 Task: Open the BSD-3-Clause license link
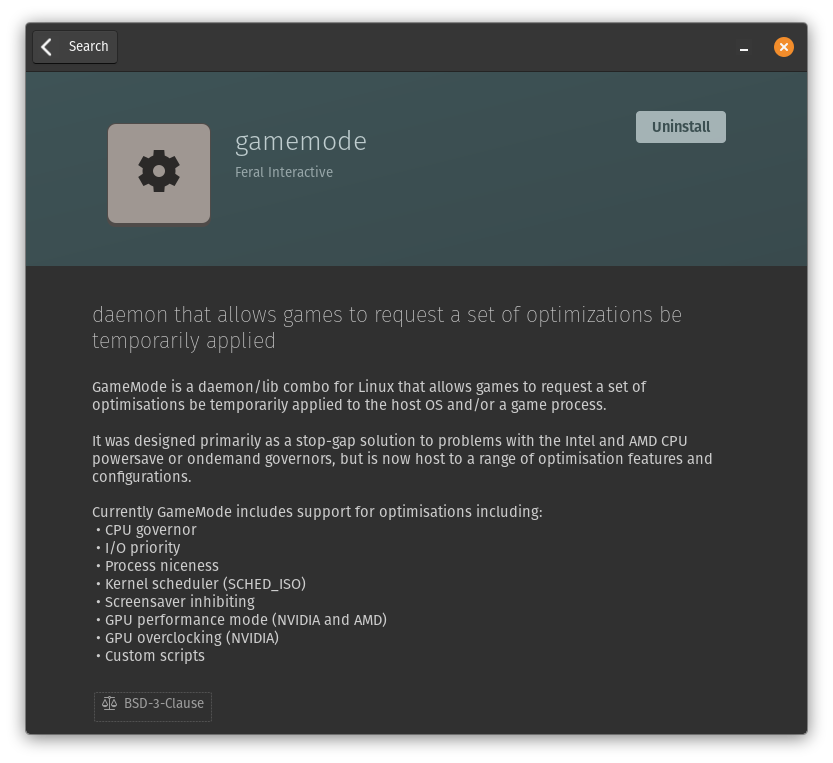[x=153, y=706]
